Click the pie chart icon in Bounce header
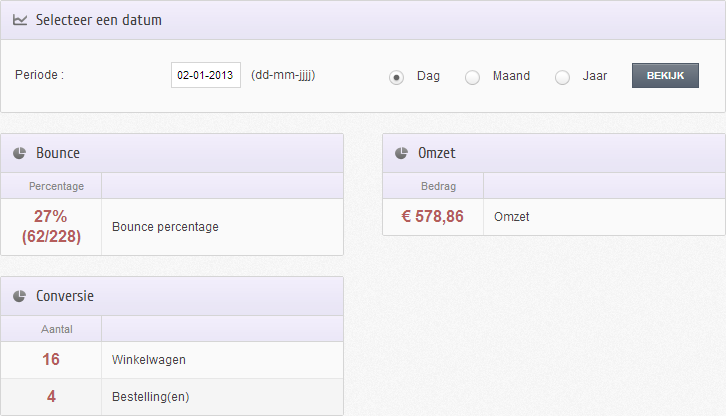This screenshot has height=416, width=726. (x=19, y=153)
